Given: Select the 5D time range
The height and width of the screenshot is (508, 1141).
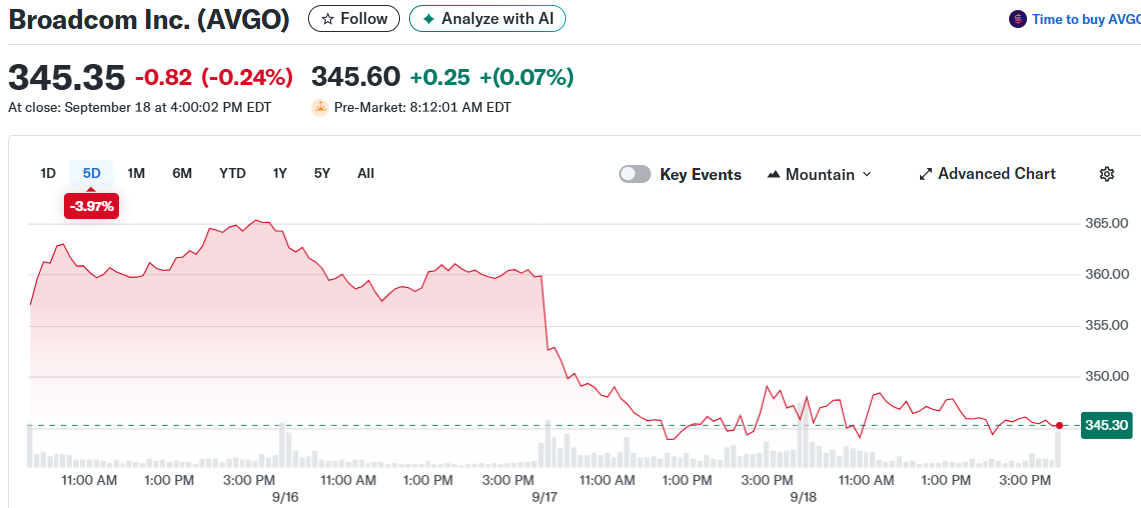Looking at the screenshot, I should (92, 173).
